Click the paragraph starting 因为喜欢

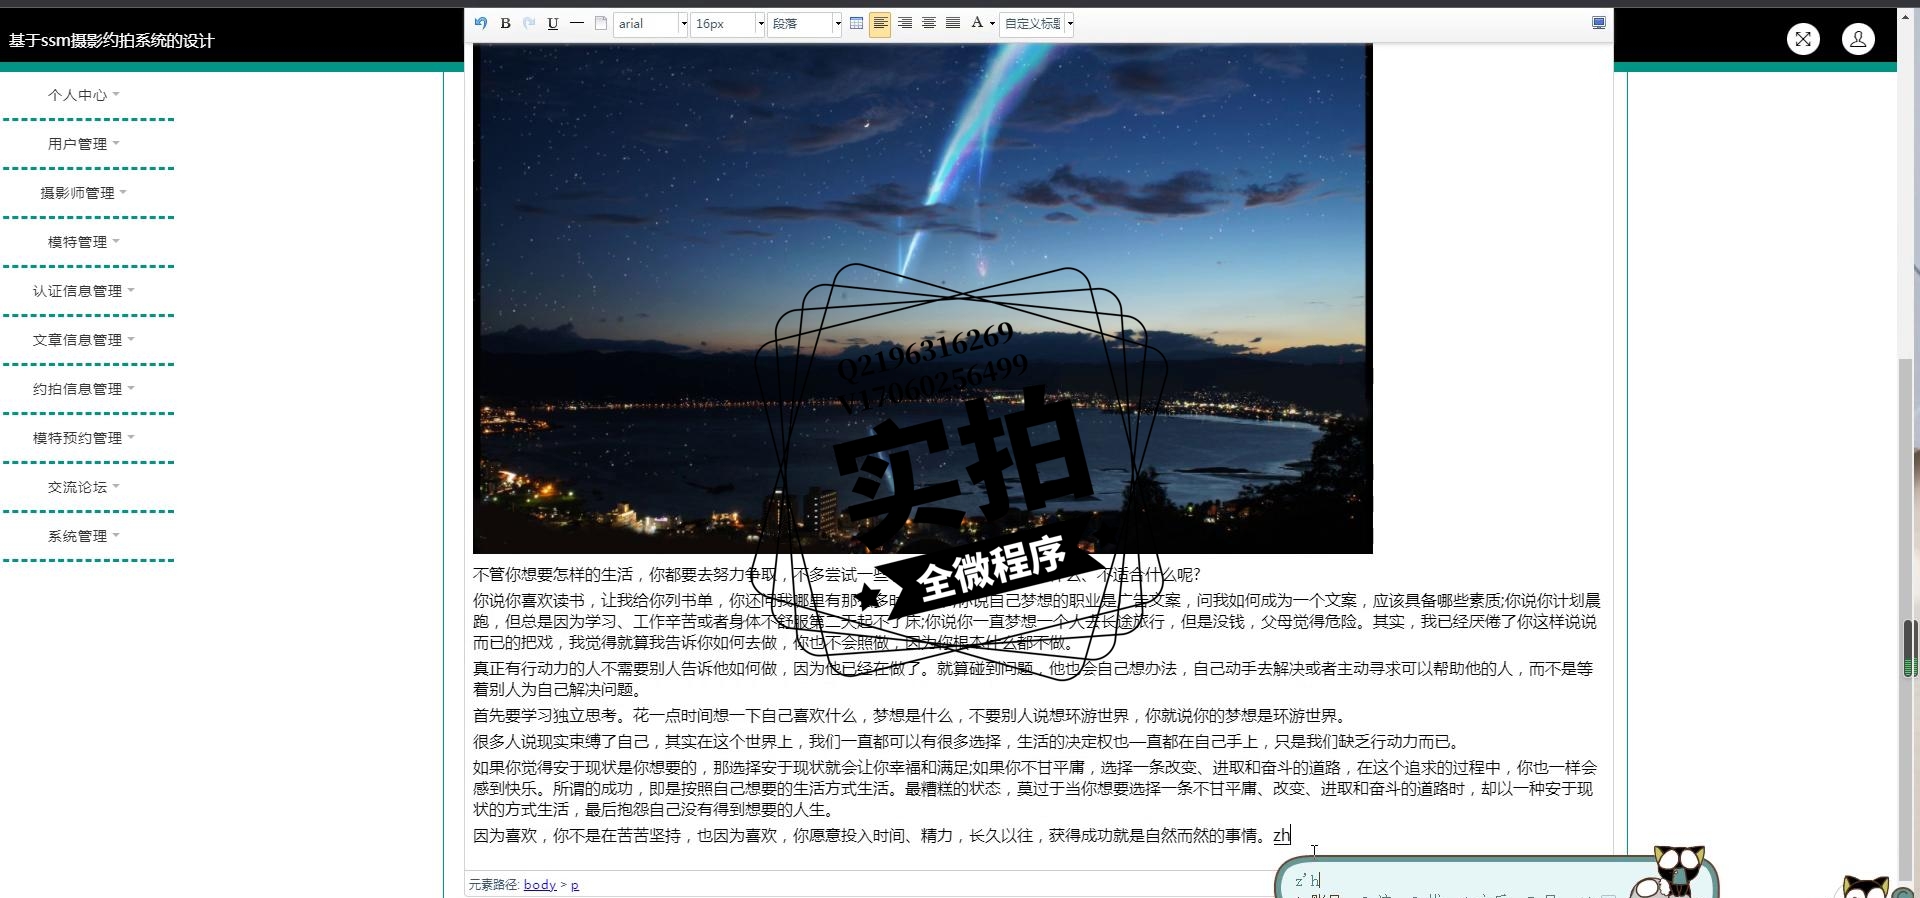click(882, 836)
